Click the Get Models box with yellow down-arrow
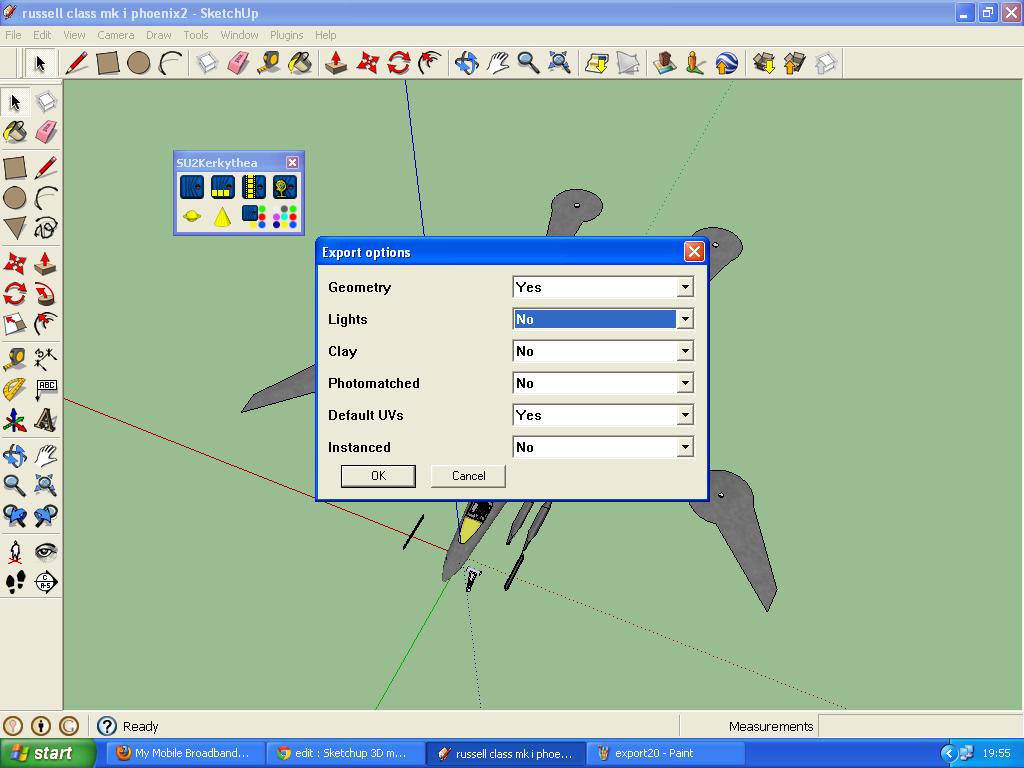Viewport: 1024px width, 768px height. (x=763, y=63)
